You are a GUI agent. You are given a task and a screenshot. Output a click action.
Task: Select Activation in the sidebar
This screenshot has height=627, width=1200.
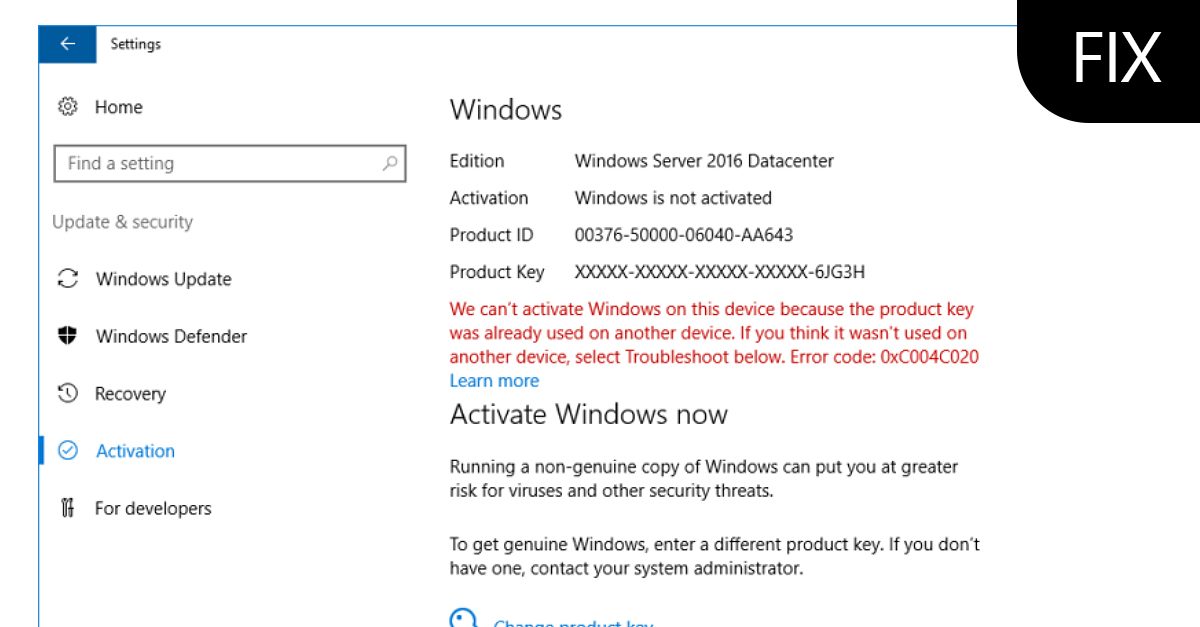click(134, 451)
